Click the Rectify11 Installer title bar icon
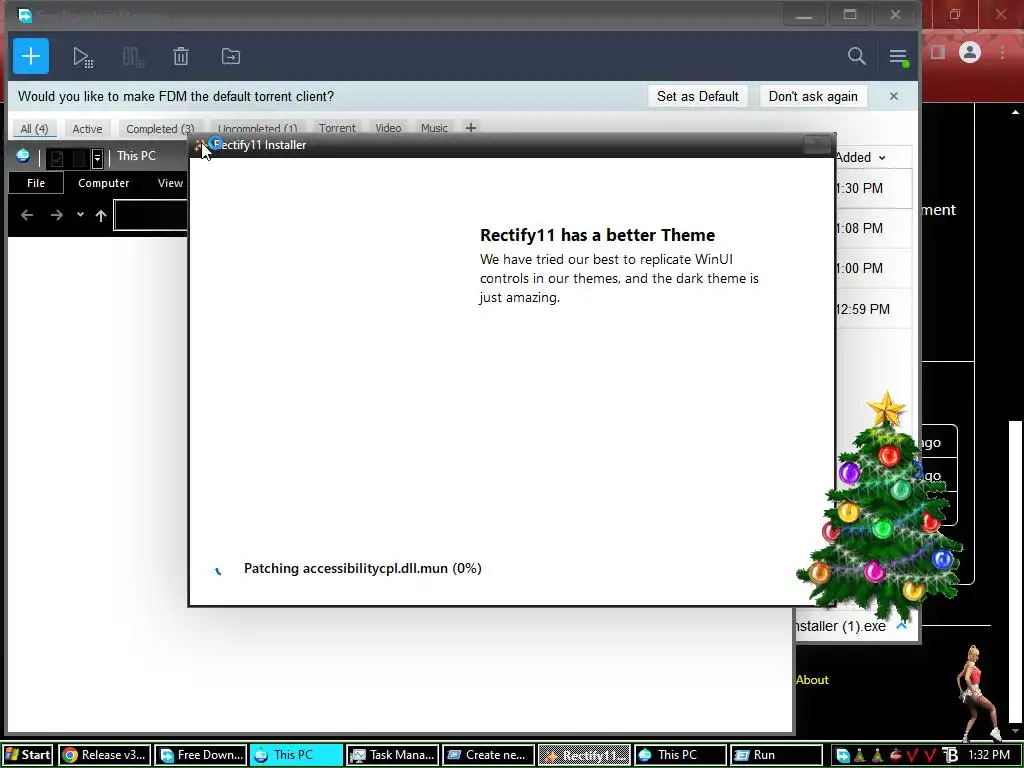The image size is (1024, 768). pos(200,146)
